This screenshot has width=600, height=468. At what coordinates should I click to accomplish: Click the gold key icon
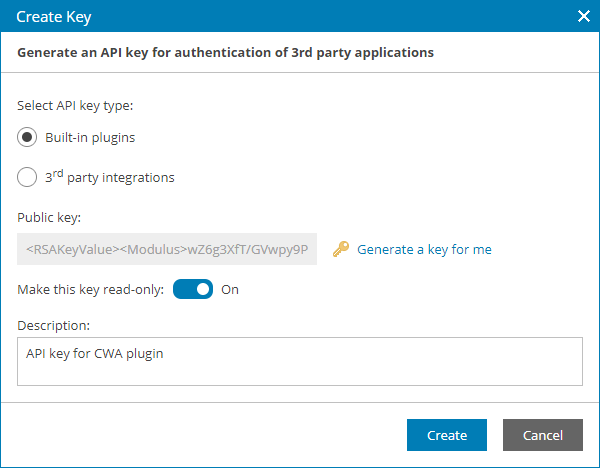342,250
